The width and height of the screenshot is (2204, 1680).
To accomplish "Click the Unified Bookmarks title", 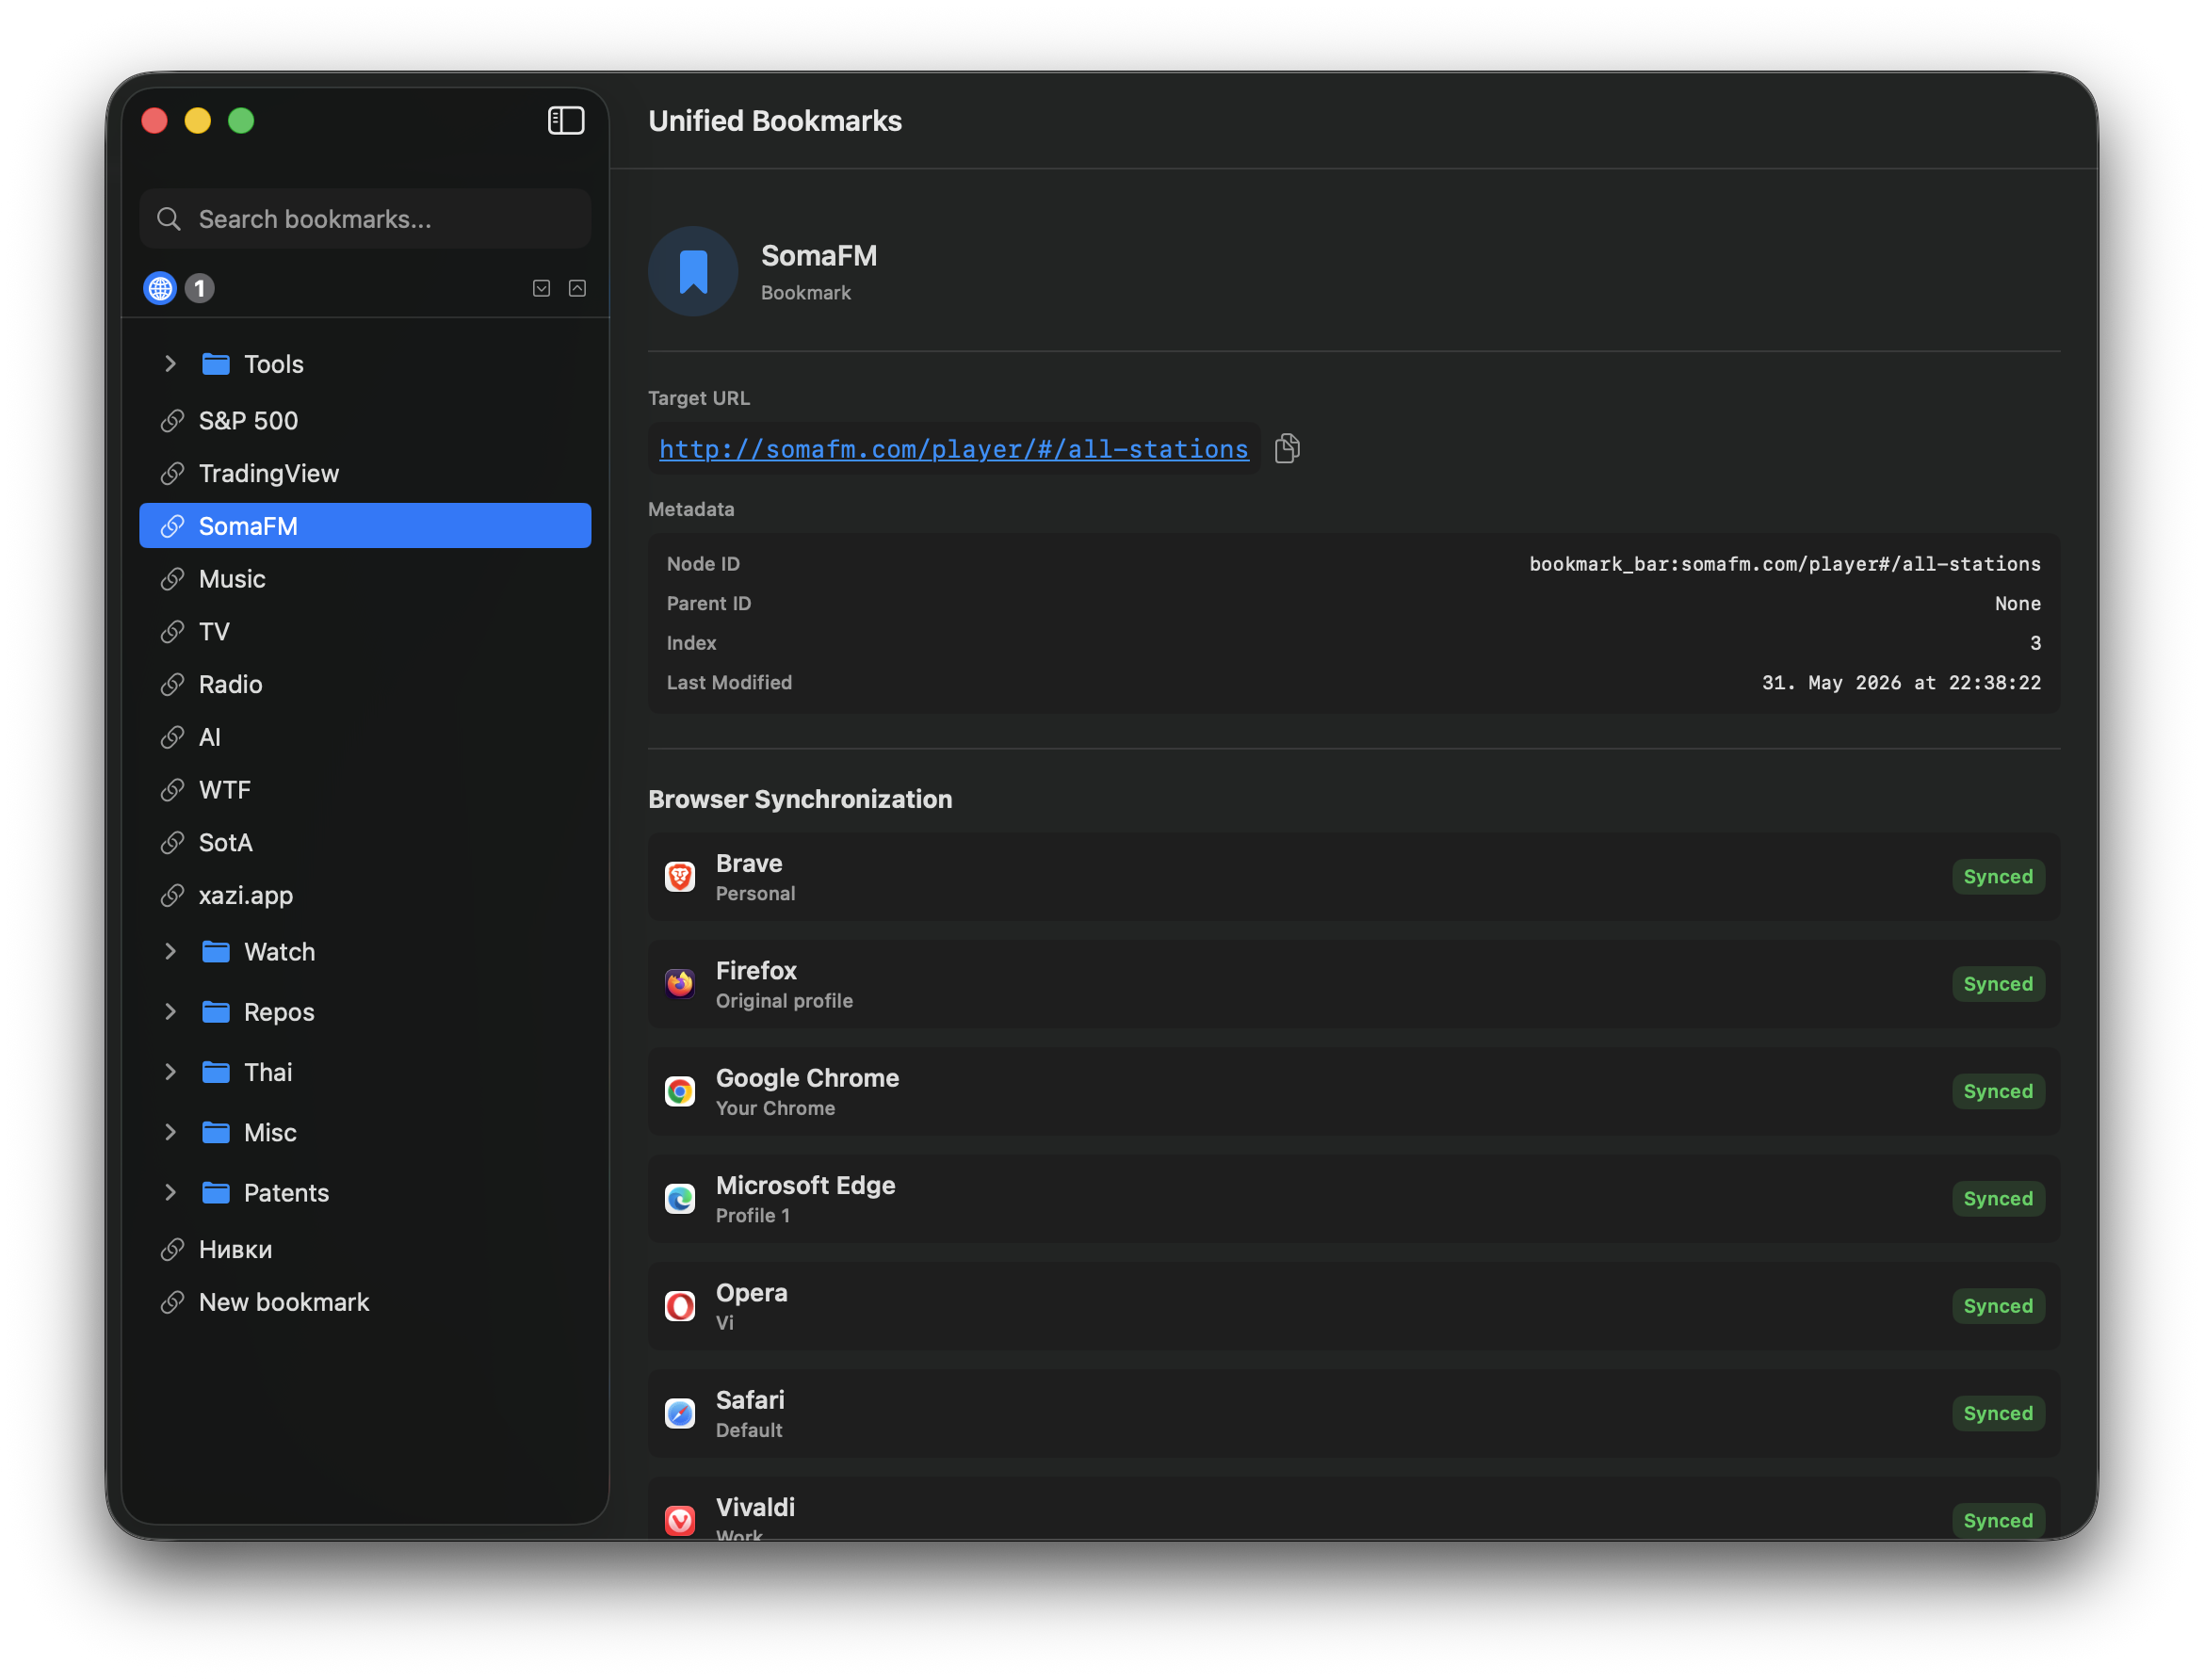I will click(775, 121).
